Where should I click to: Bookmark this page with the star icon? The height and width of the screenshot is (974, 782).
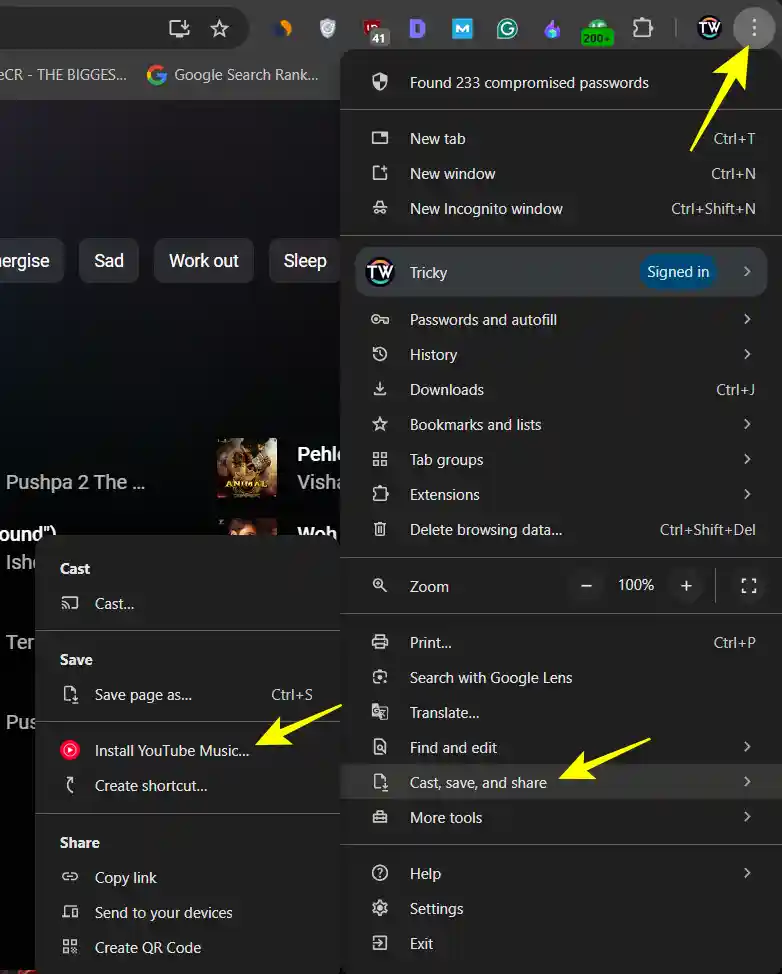tap(219, 29)
